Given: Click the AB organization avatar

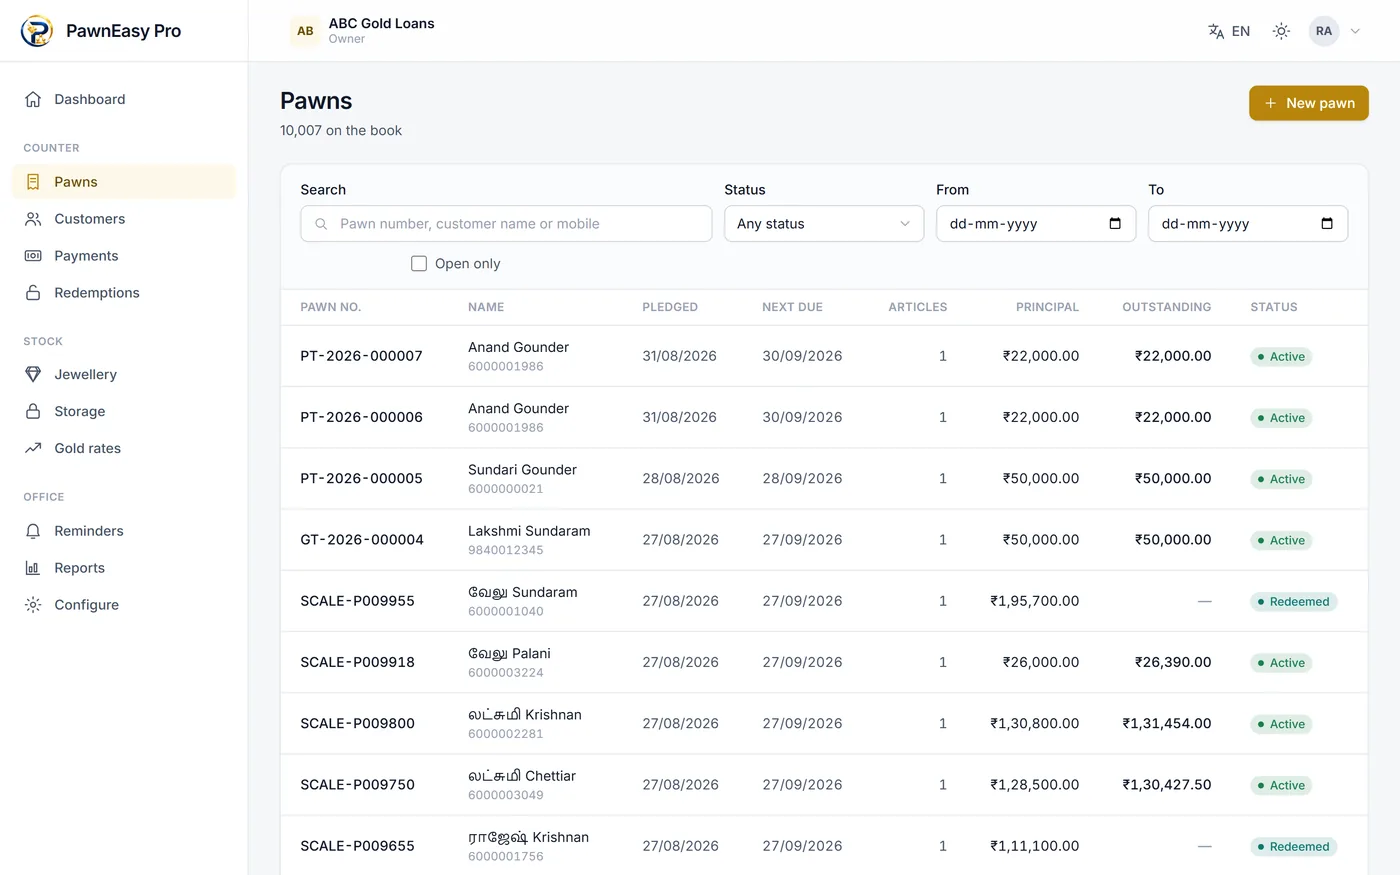Looking at the screenshot, I should click(x=305, y=31).
